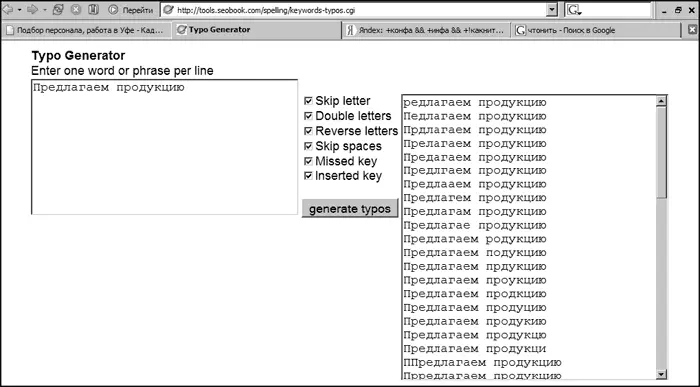Open the bookmarks sidebar icon
700x387 pixels.
click(x=93, y=9)
